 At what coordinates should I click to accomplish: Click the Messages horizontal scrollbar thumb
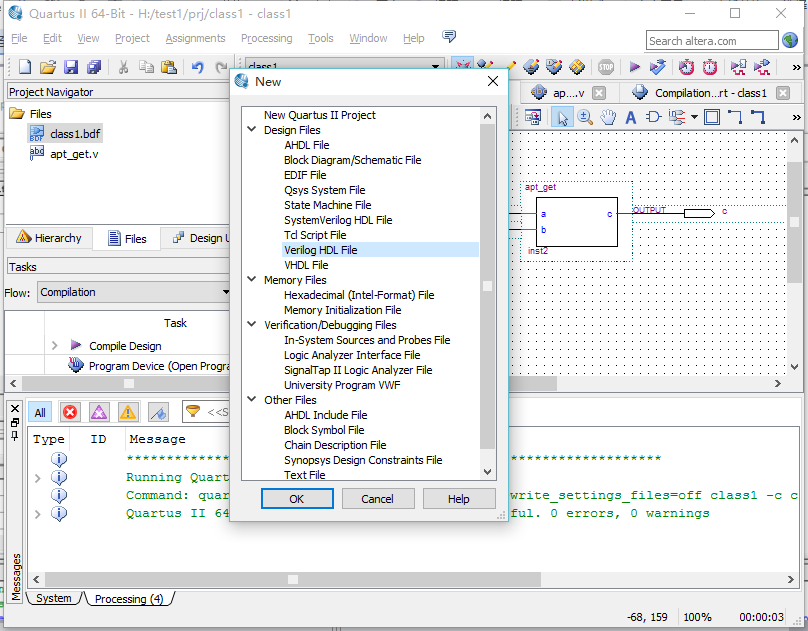[292, 579]
